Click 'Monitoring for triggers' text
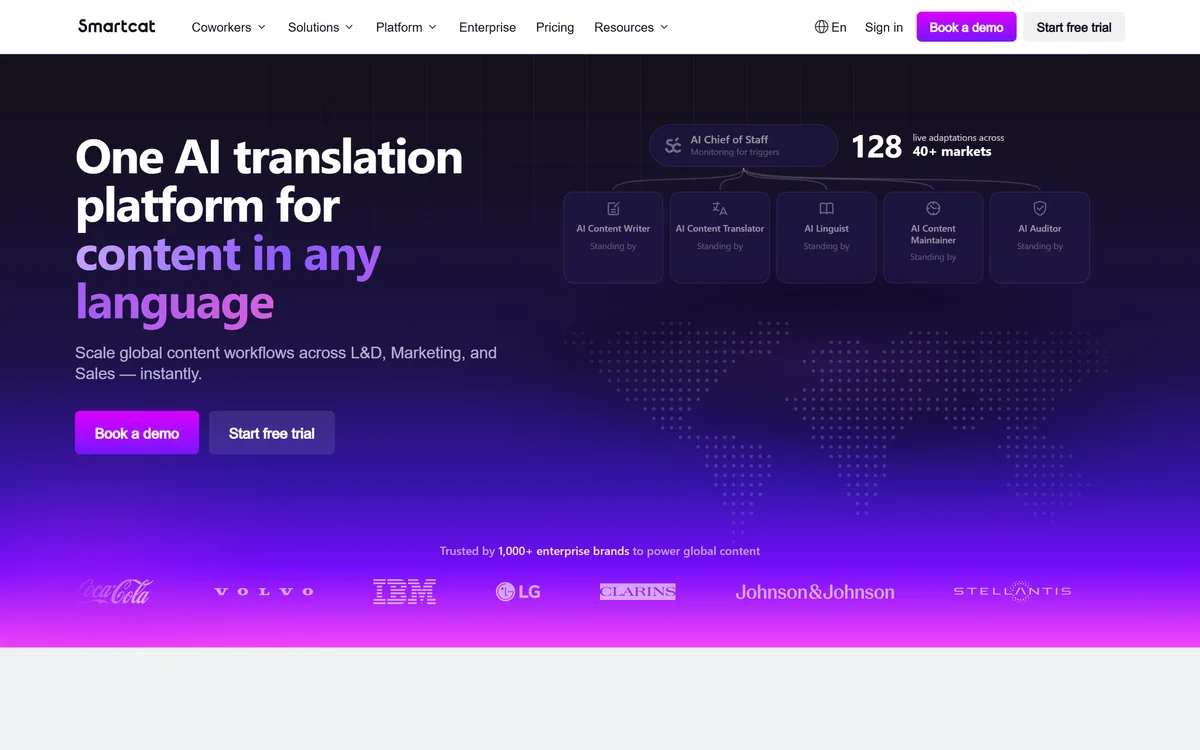The height and width of the screenshot is (750, 1200). (735, 153)
